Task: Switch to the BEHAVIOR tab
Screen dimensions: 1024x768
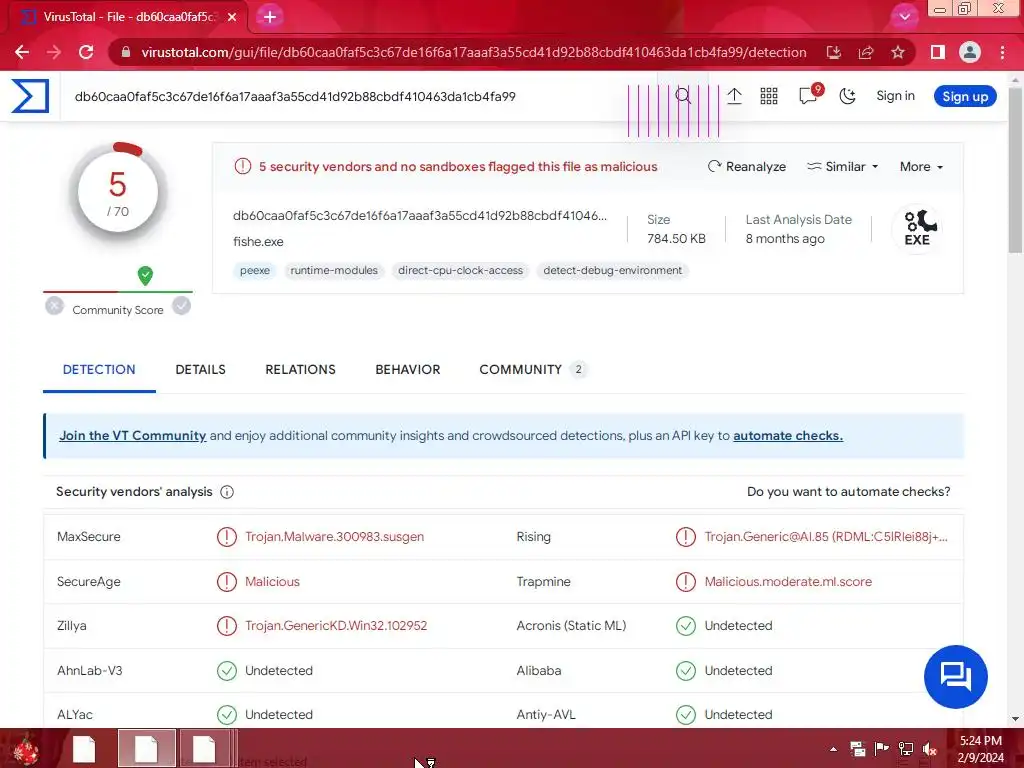Action: (x=408, y=370)
